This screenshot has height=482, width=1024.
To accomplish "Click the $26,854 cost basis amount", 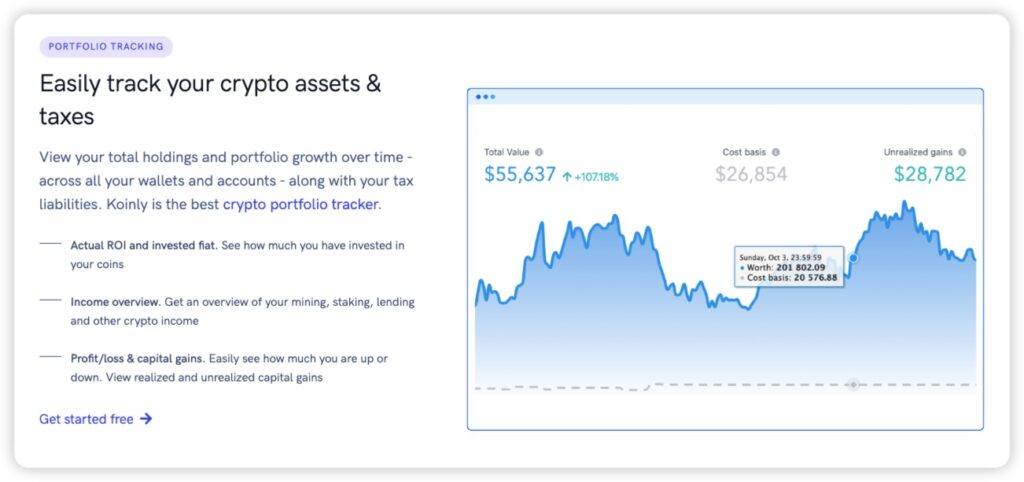I will (751, 175).
